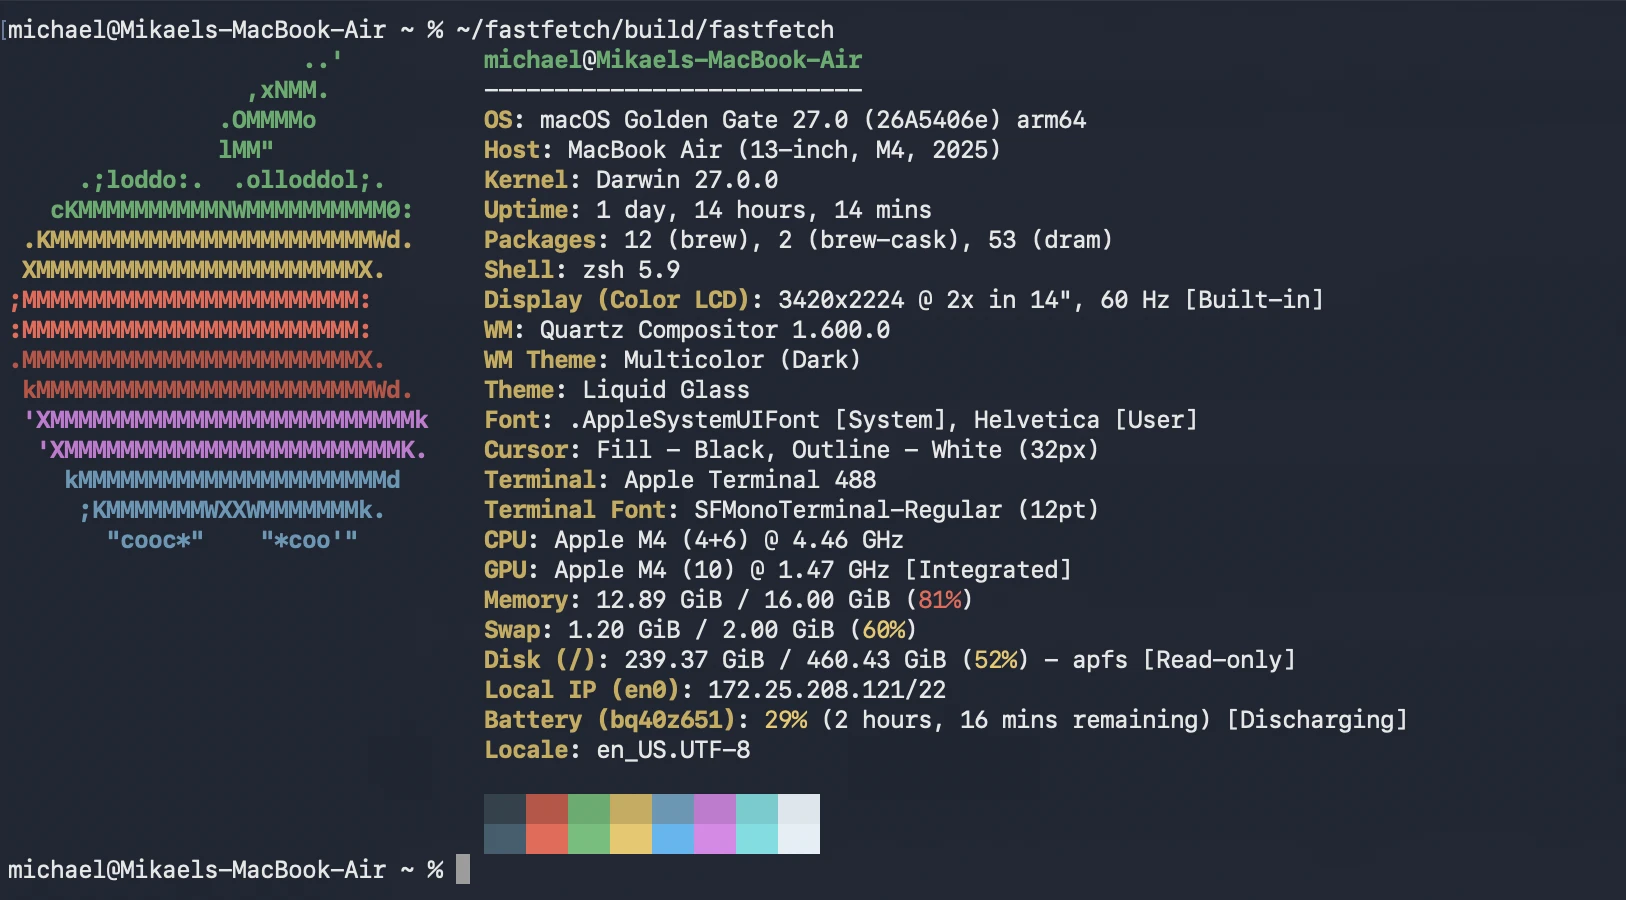The width and height of the screenshot is (1626, 900).
Task: Select the 'Uptime:' label
Action: tap(532, 210)
